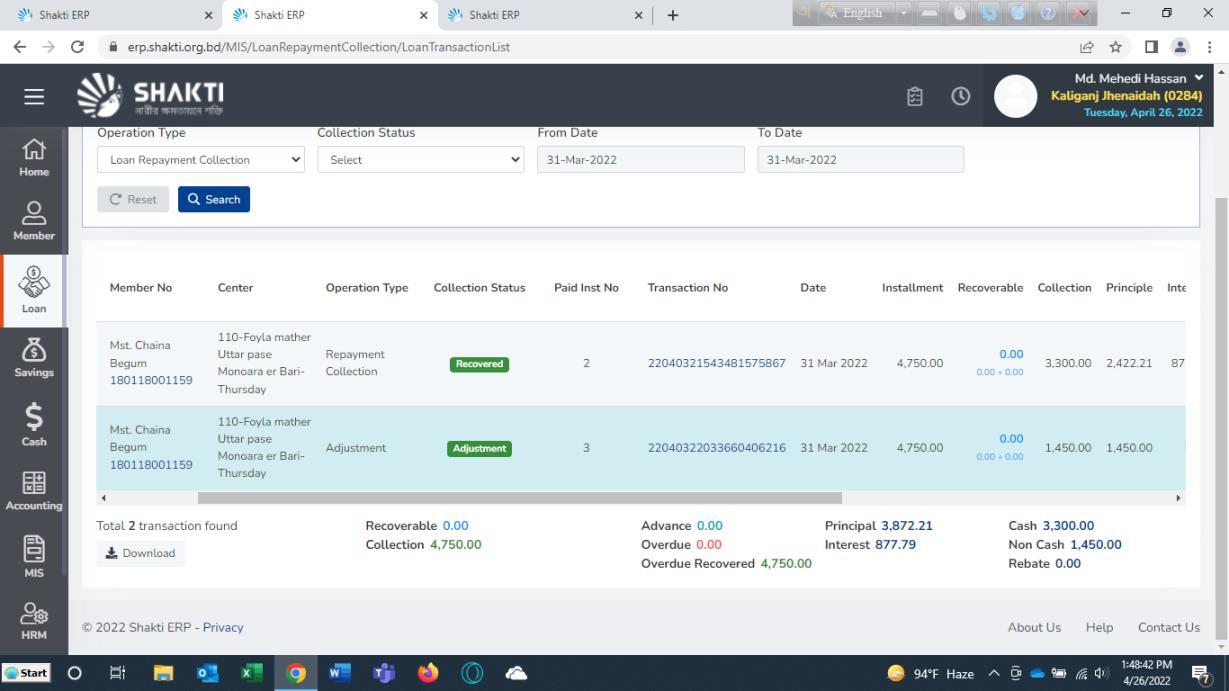Open the taskbar weather widget 94°F Haze
Image resolution: width=1229 pixels, height=691 pixels.
tap(931, 673)
